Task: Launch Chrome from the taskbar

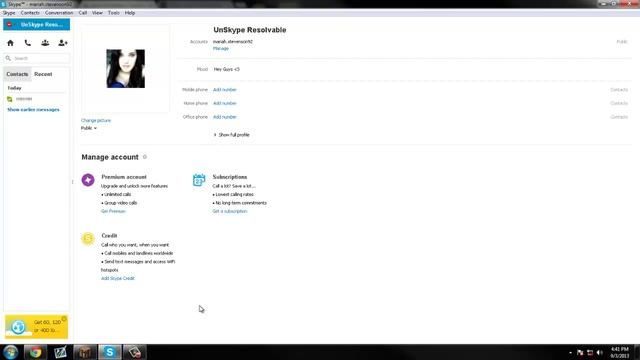Action: pyautogui.click(x=35, y=352)
